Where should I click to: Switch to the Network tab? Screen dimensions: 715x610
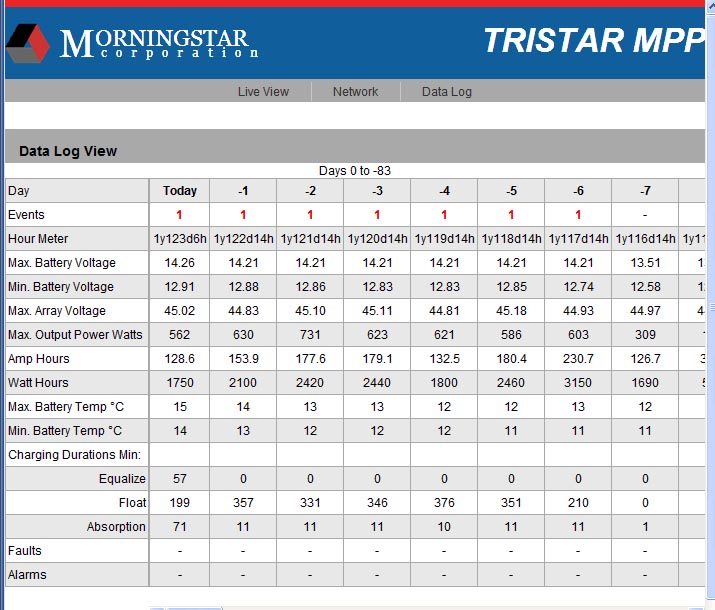355,92
